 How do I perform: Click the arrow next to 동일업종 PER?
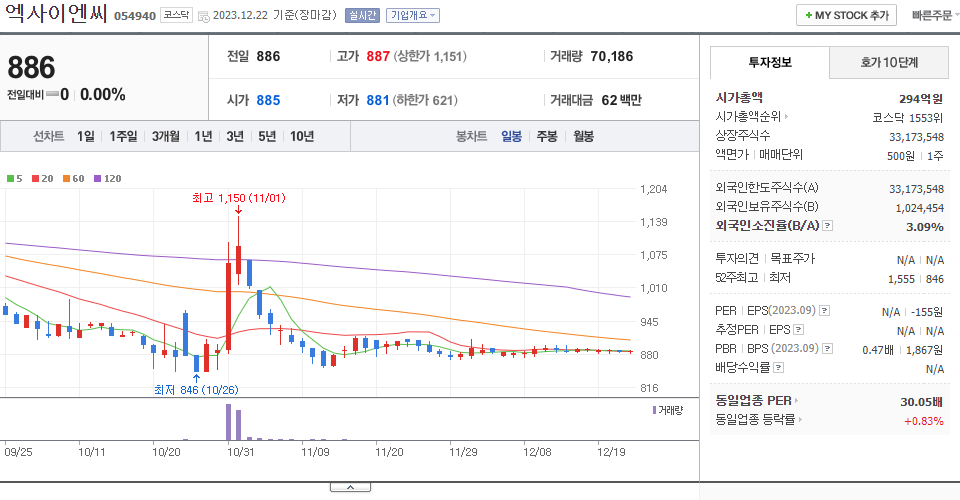[x=796, y=401]
